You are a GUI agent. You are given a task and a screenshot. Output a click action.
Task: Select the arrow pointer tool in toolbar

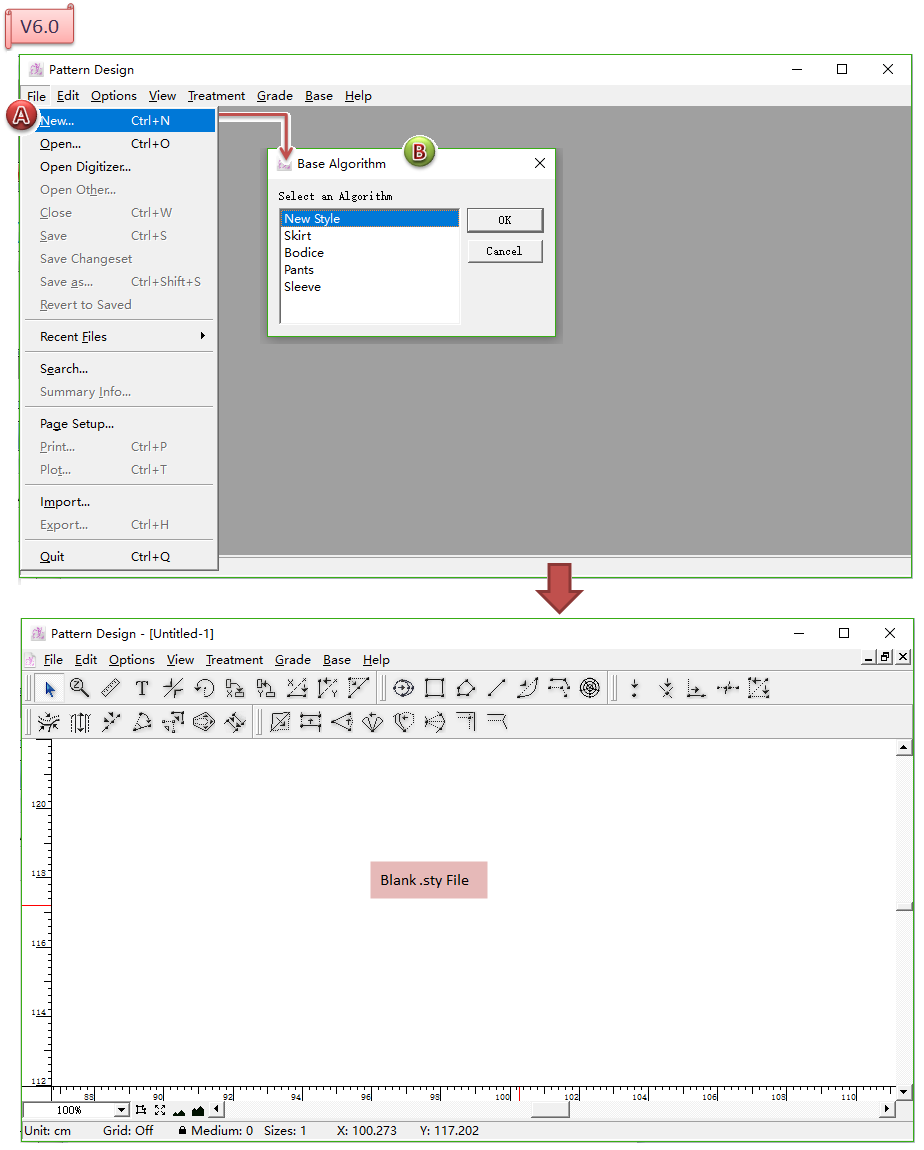tap(49, 688)
